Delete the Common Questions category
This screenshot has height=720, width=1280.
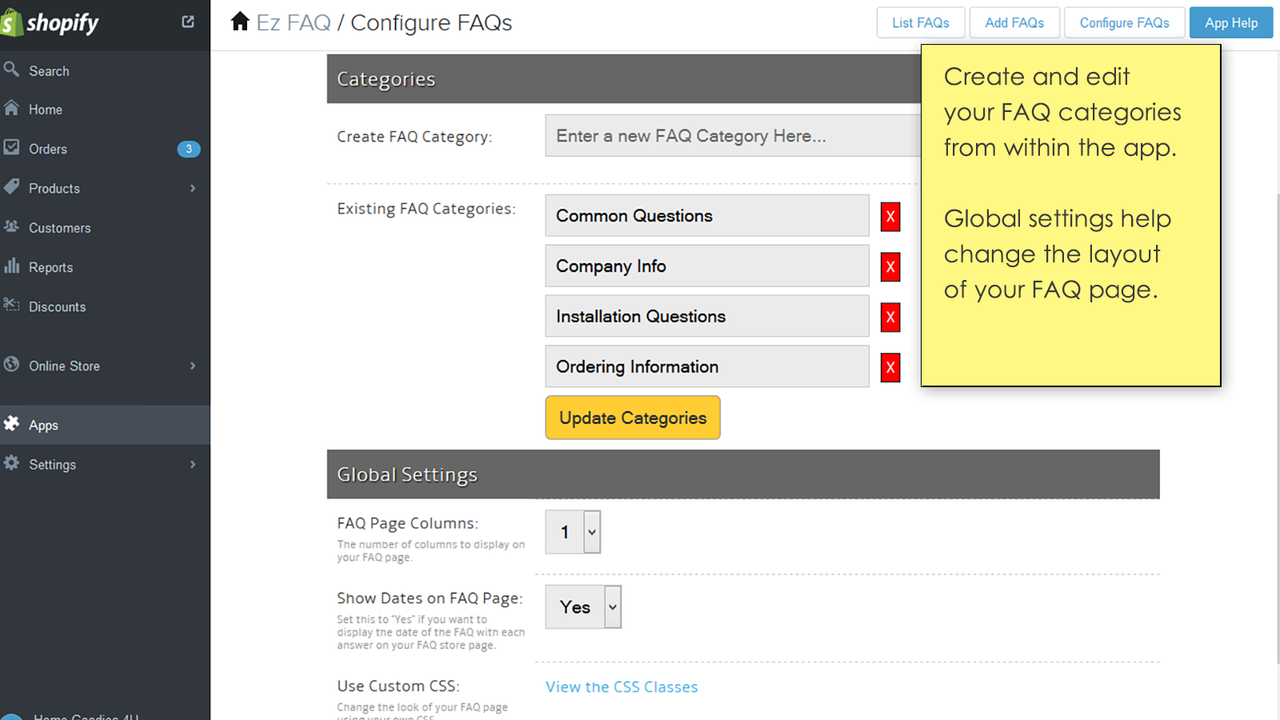pos(890,217)
